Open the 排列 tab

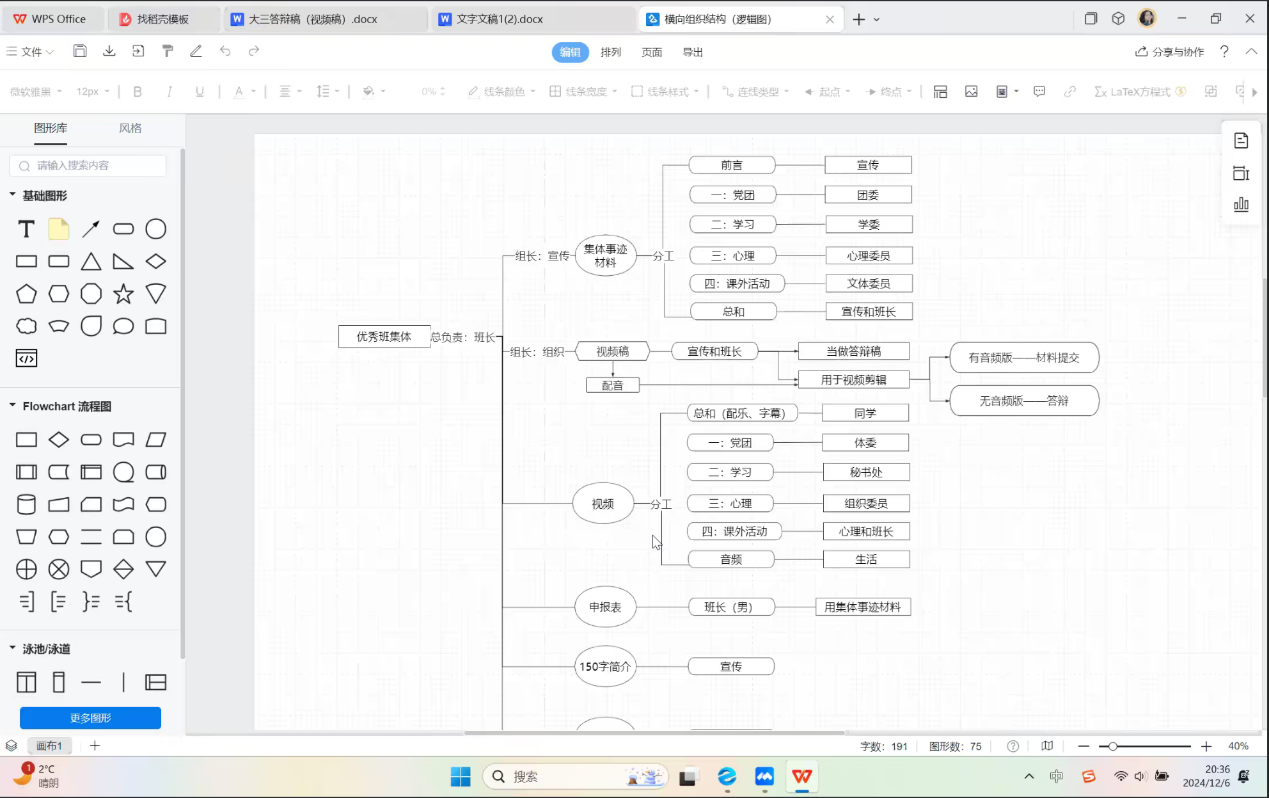pos(611,52)
